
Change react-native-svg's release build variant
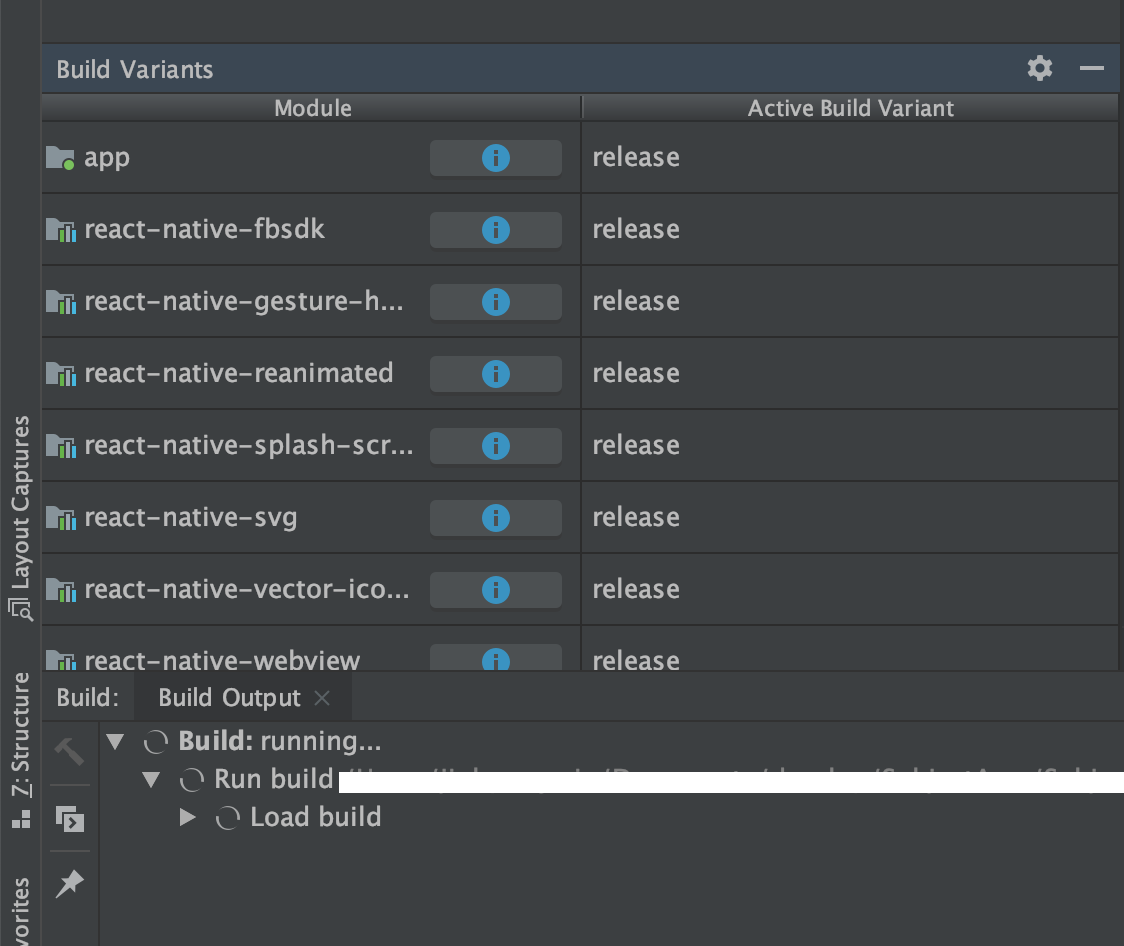click(849, 517)
